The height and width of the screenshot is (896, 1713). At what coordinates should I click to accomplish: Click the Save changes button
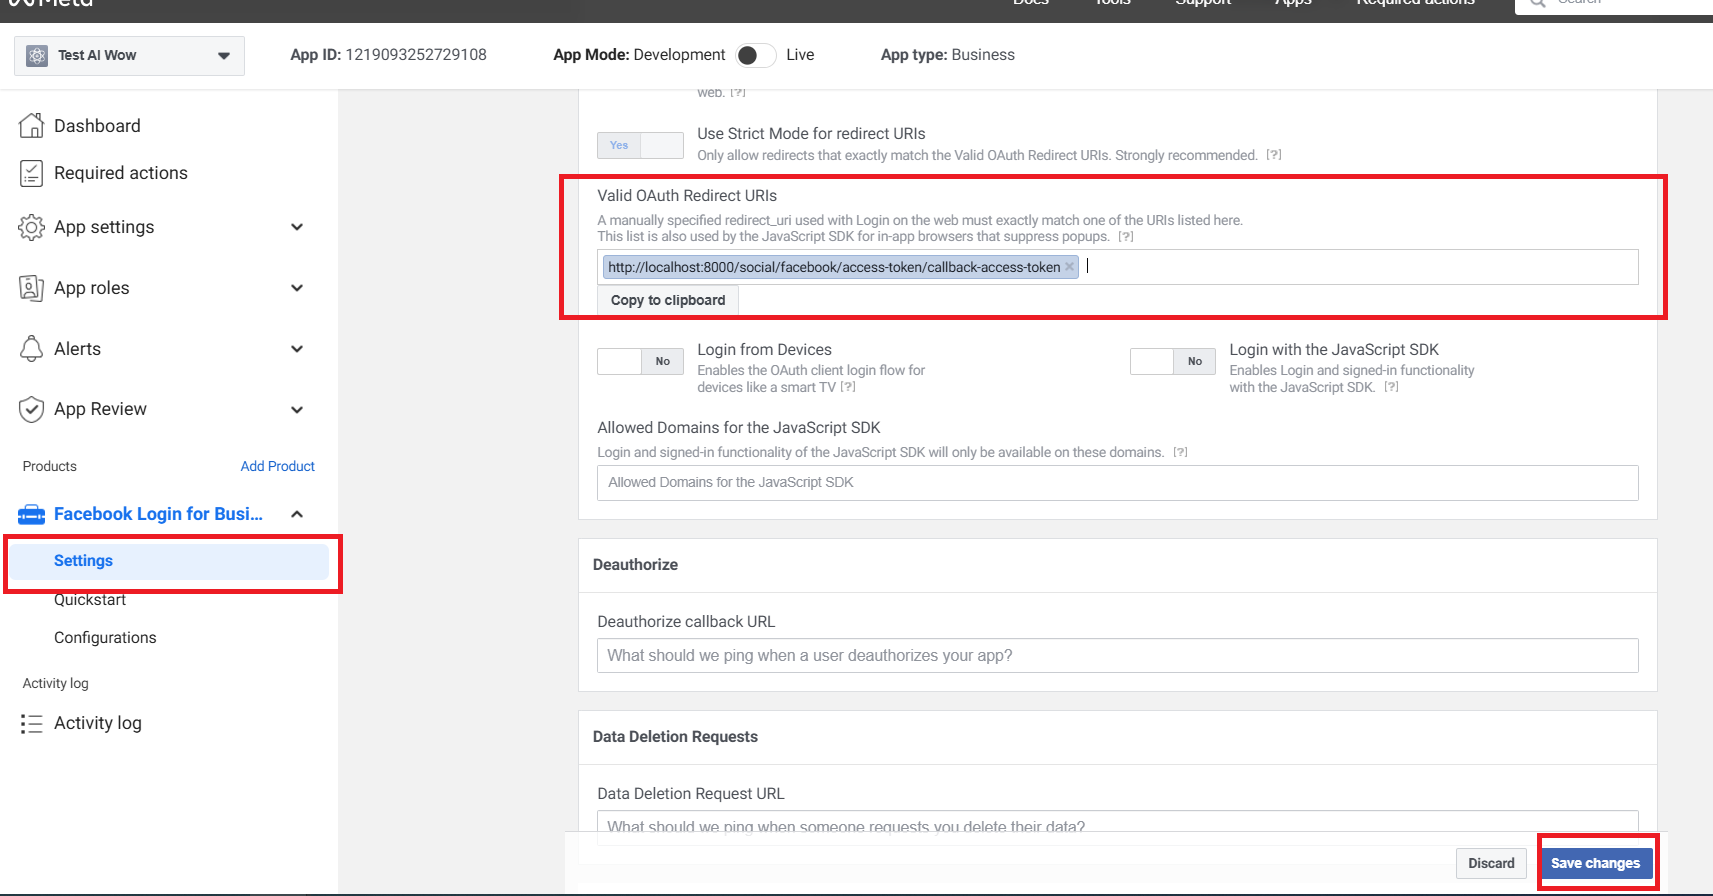click(x=1595, y=863)
